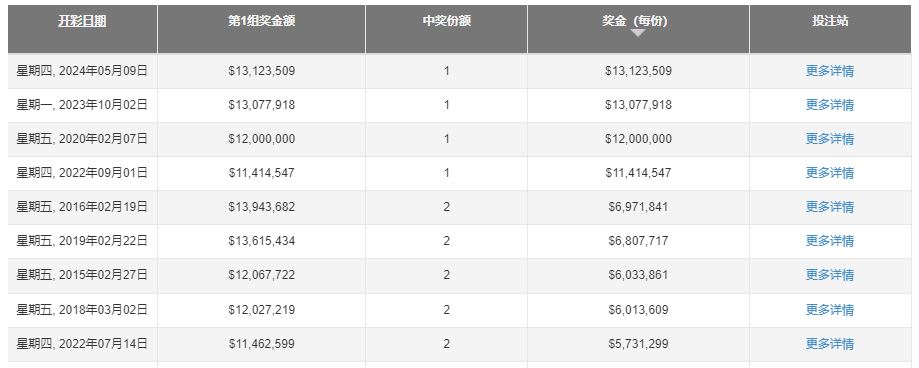Select the 星期五, 2020年02月07日 date cell
This screenshot has width=919, height=368.
click(x=83, y=139)
